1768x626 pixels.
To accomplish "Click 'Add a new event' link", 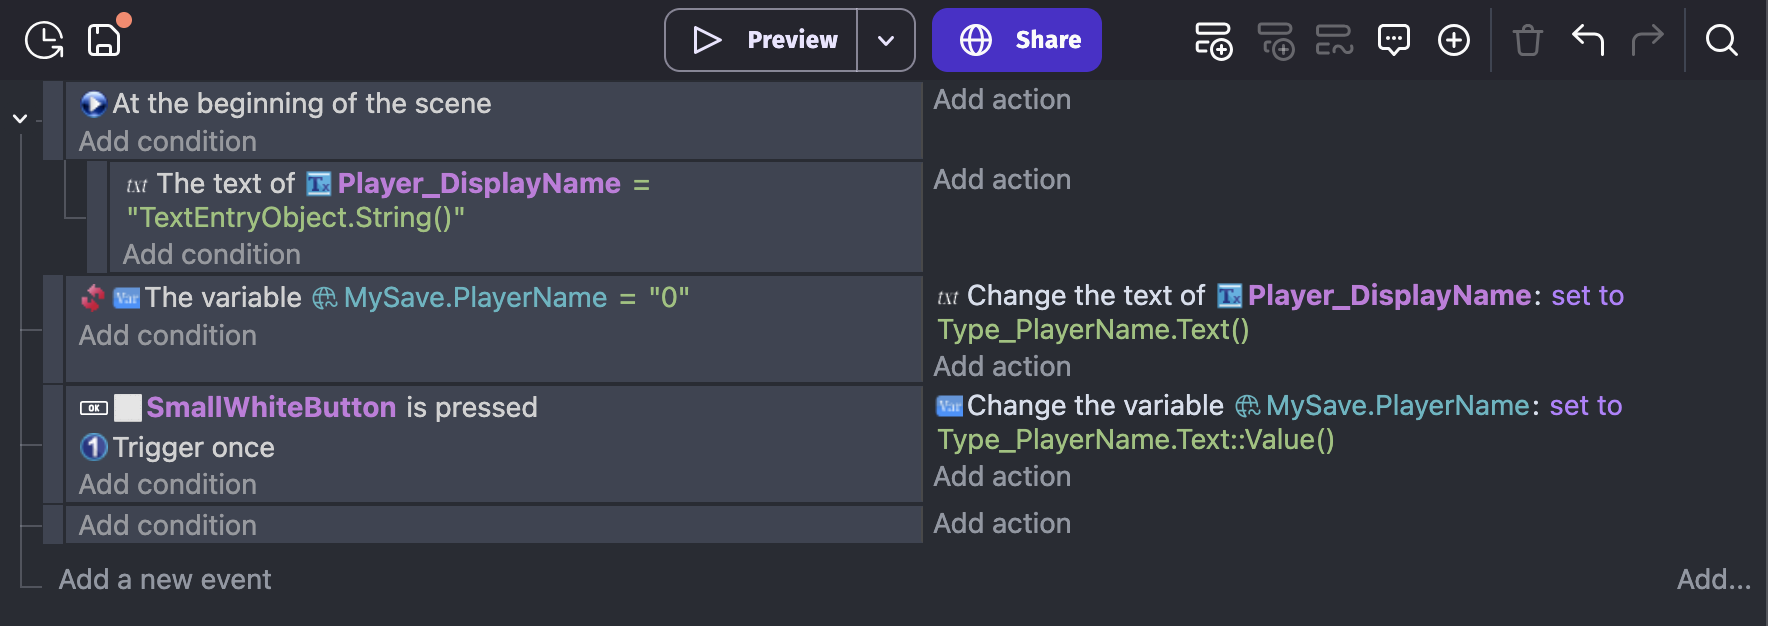I will tap(165, 579).
